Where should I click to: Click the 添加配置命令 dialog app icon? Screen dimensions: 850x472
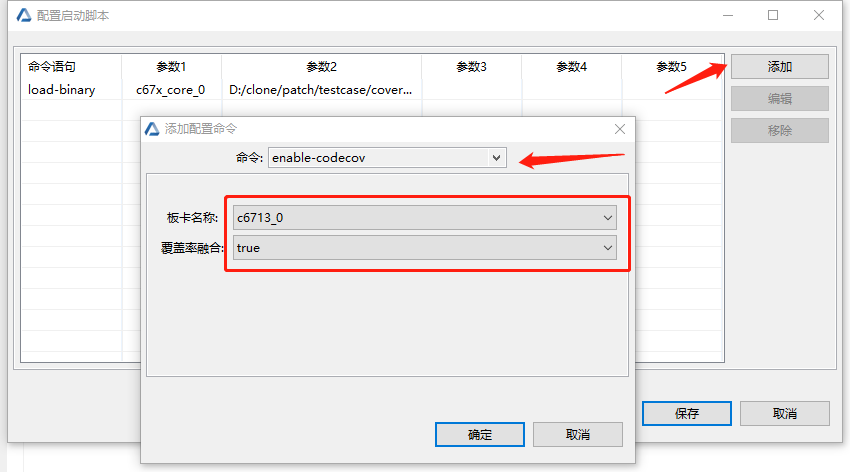pyautogui.click(x=152, y=129)
